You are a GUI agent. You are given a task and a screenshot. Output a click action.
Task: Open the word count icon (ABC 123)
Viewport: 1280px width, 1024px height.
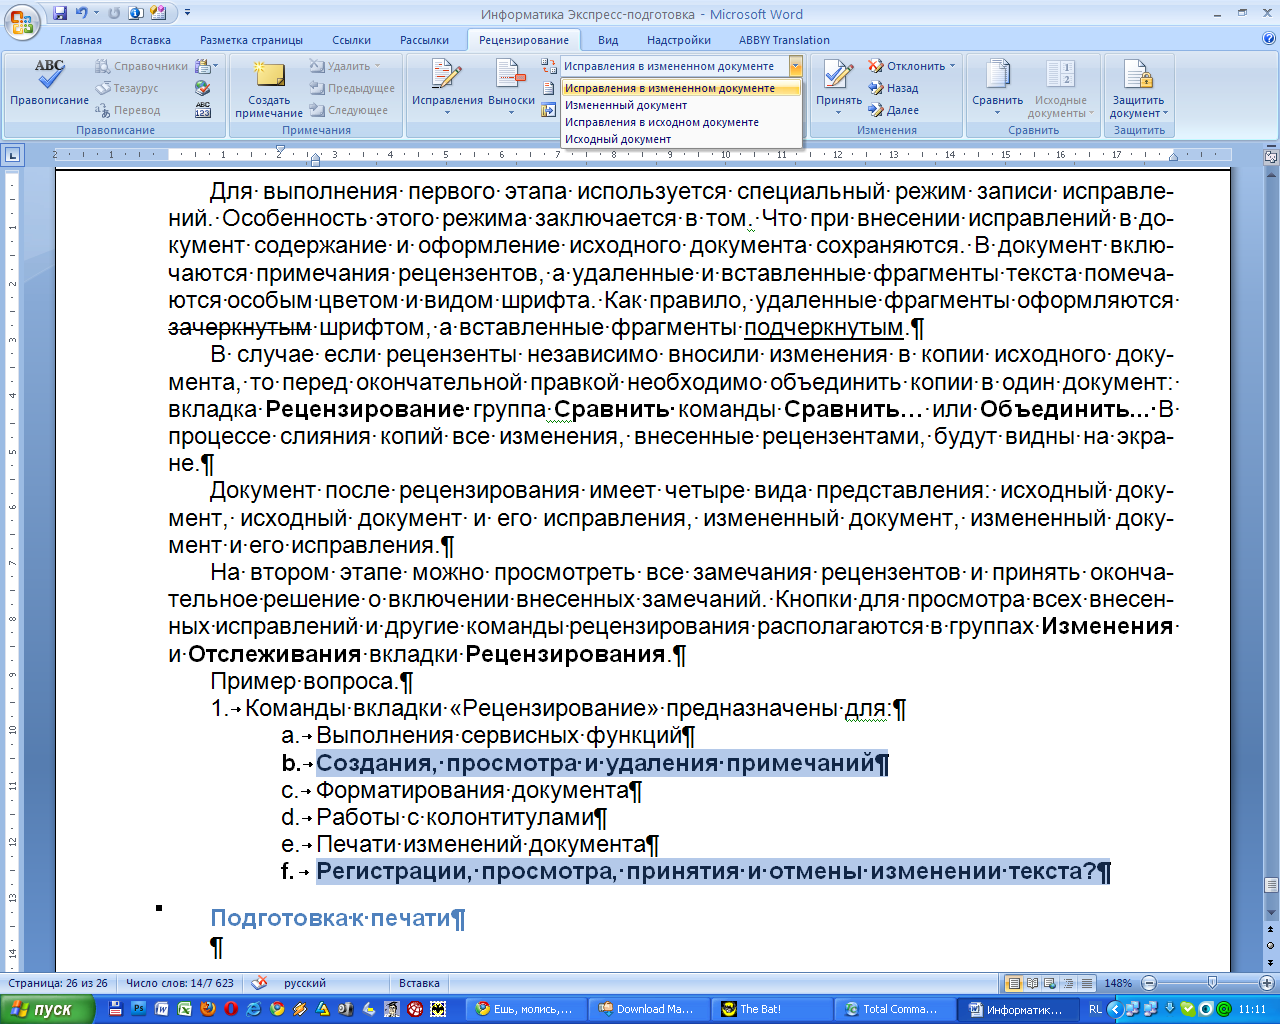point(203,110)
